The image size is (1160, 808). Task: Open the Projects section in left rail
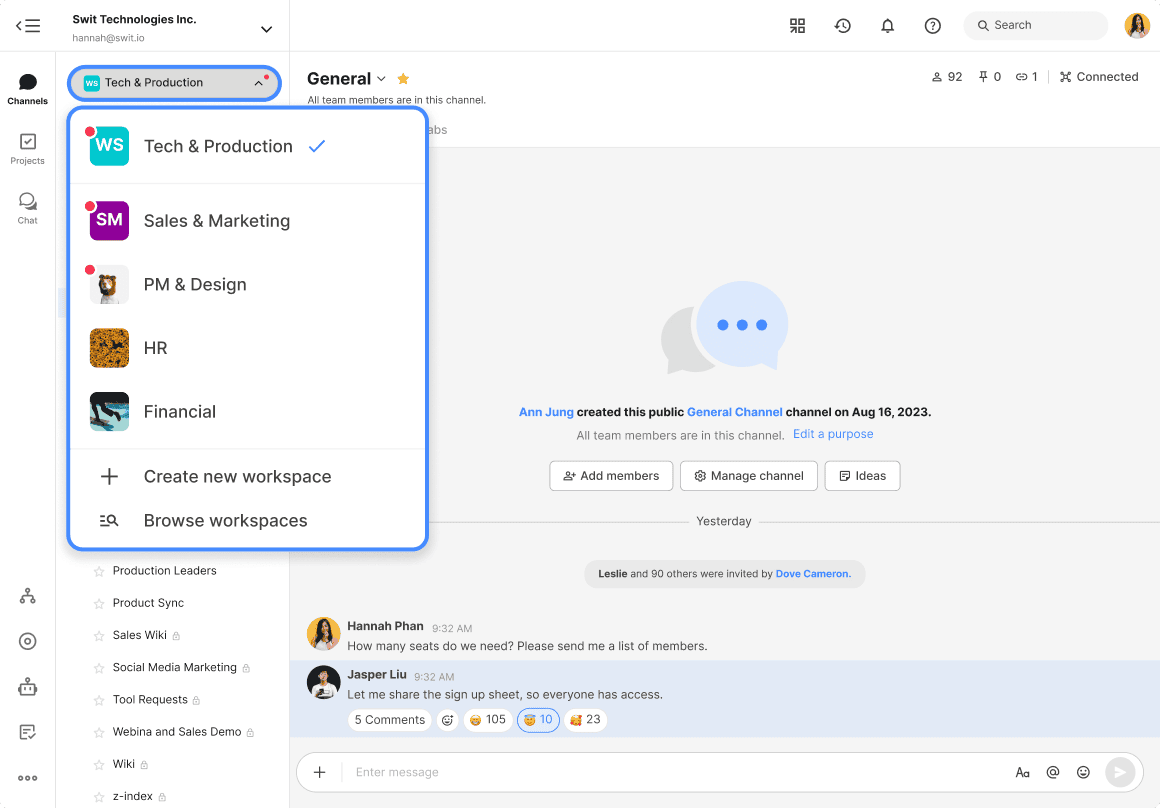[x=27, y=149]
